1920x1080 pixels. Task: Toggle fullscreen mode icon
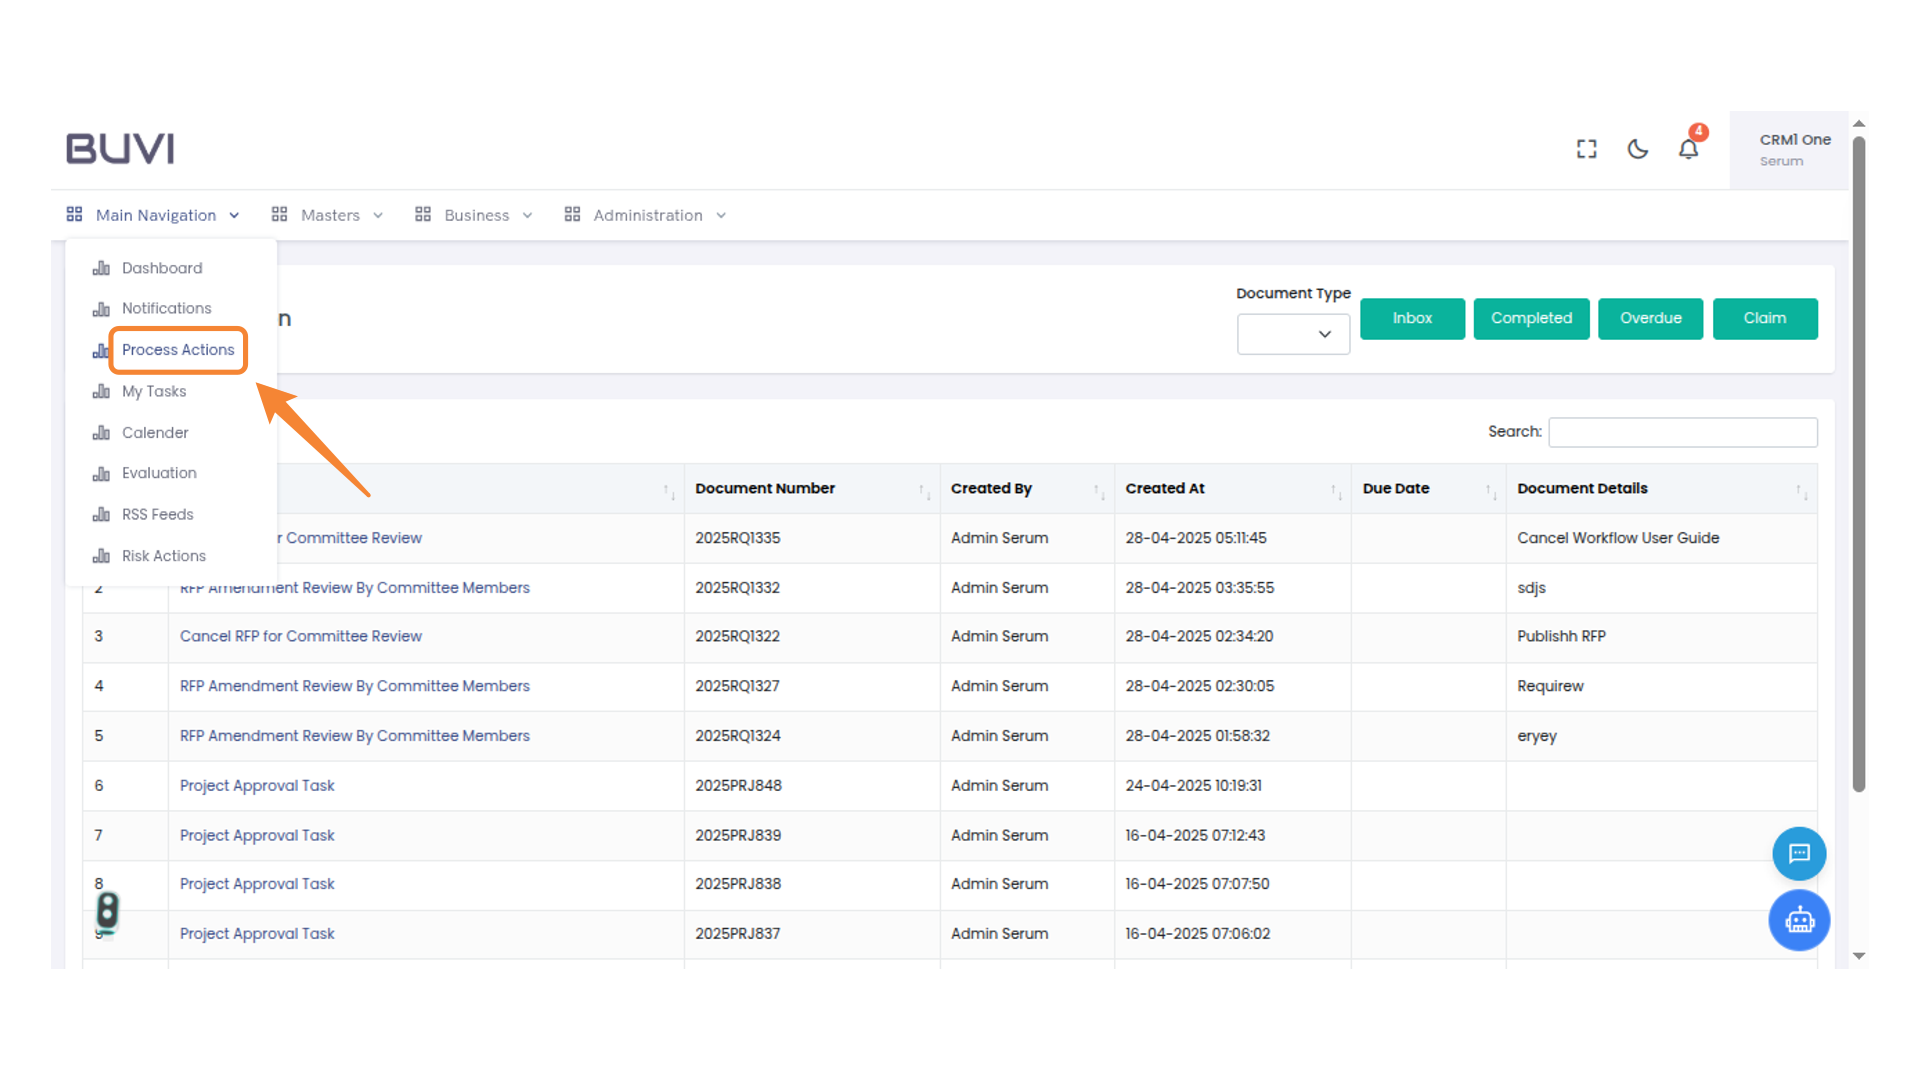pyautogui.click(x=1586, y=149)
